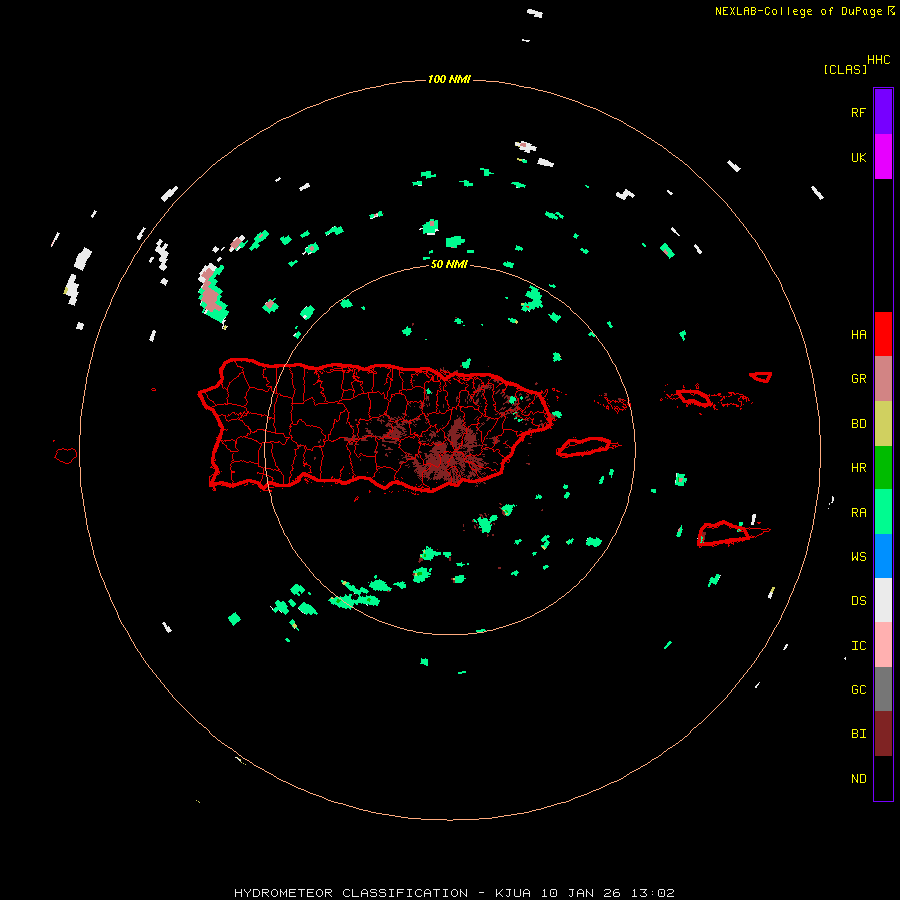Click the HA red legend swatch
The height and width of the screenshot is (900, 900).
pyautogui.click(x=883, y=334)
